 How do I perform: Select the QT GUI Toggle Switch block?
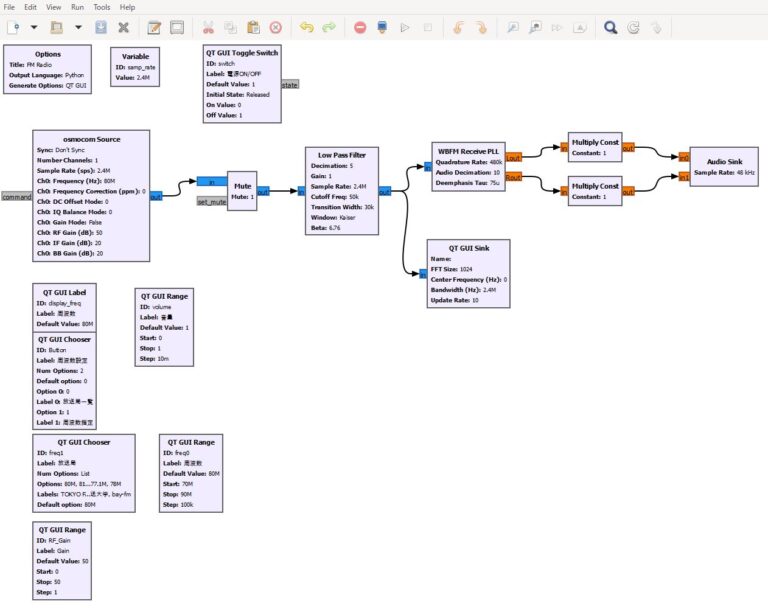[x=241, y=84]
